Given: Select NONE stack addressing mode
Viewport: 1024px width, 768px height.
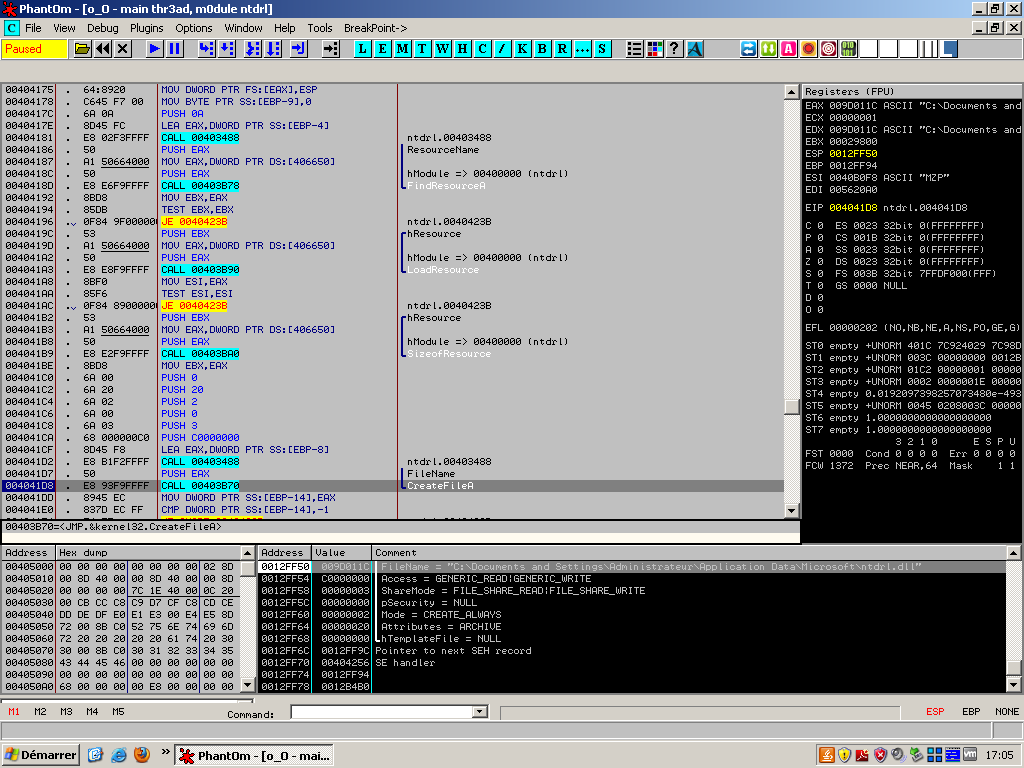Looking at the screenshot, I should pyautogui.click(x=1007, y=712).
